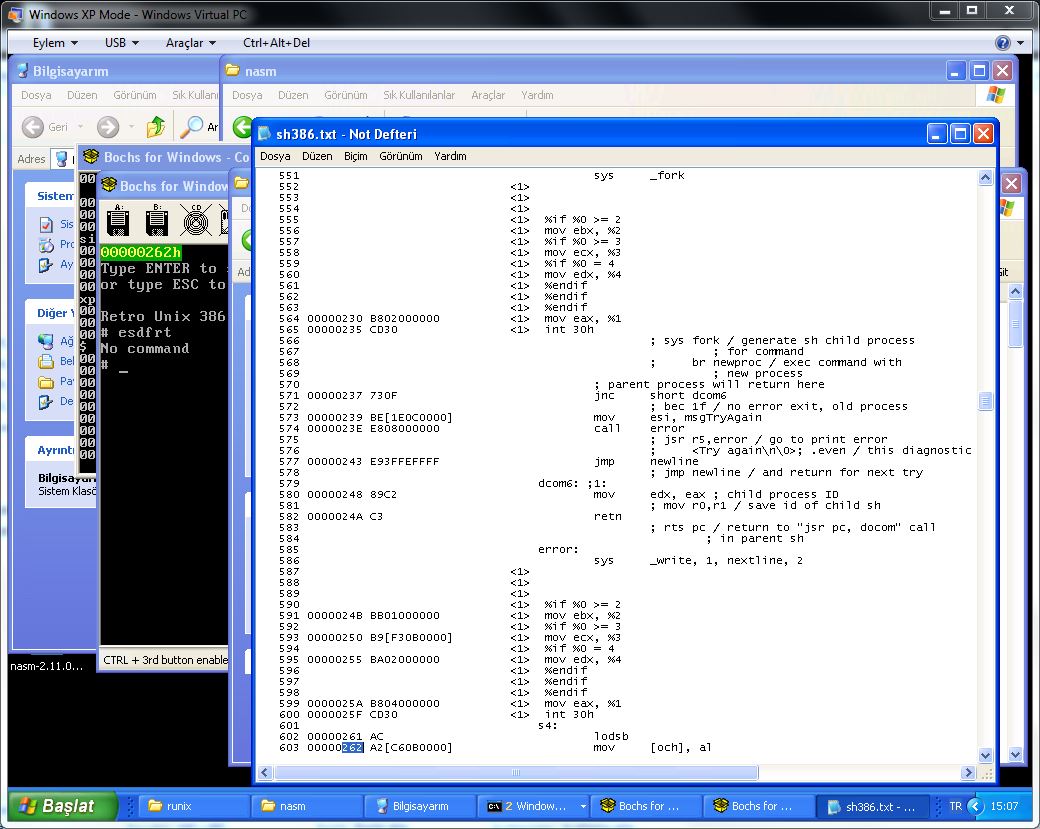This screenshot has width=1040, height=829.
Task: Click the search magnifier in Bilgisayarım toolbar
Action: [x=192, y=126]
